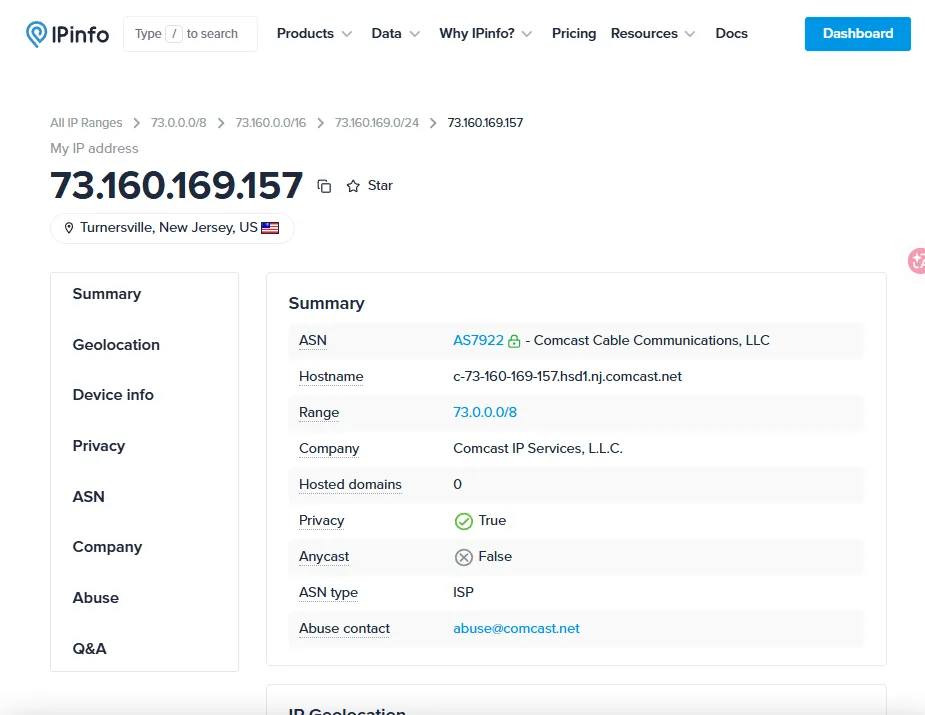The image size is (925, 715).
Task: Select Privacy from the left sidebar
Action: tap(98, 446)
